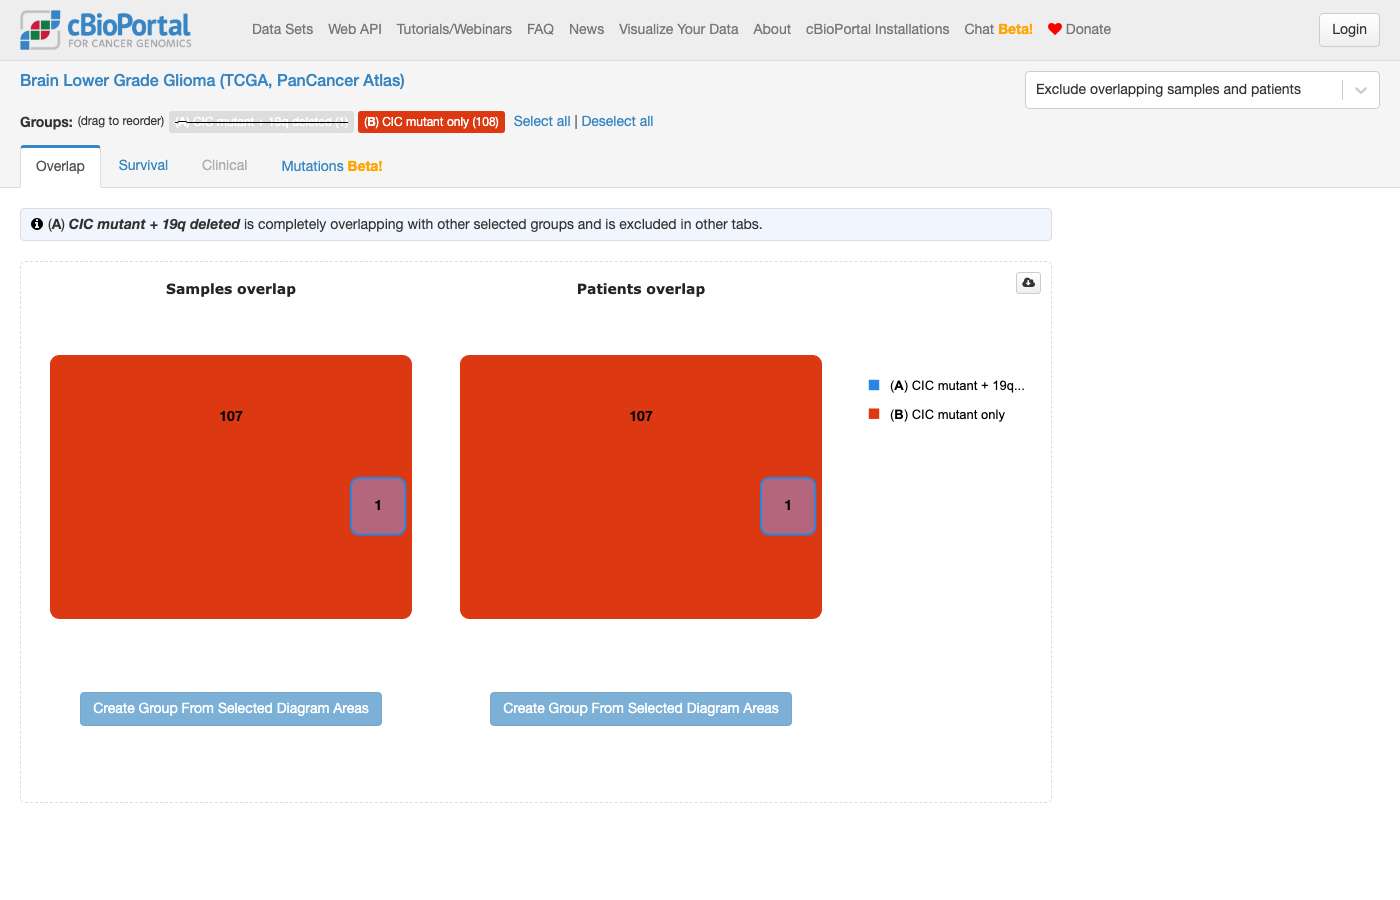Open the News page
The width and height of the screenshot is (1400, 900).
pyautogui.click(x=586, y=29)
